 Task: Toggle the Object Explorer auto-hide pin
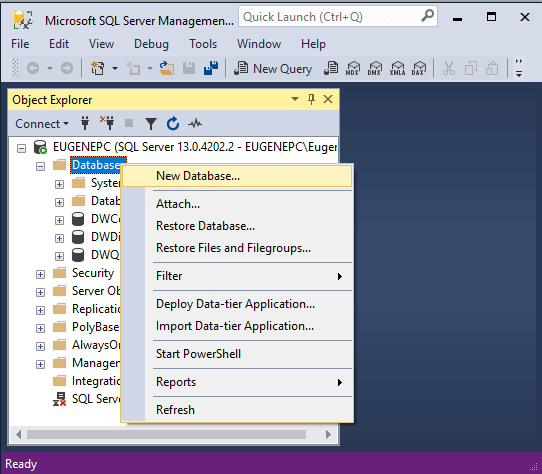[x=311, y=100]
